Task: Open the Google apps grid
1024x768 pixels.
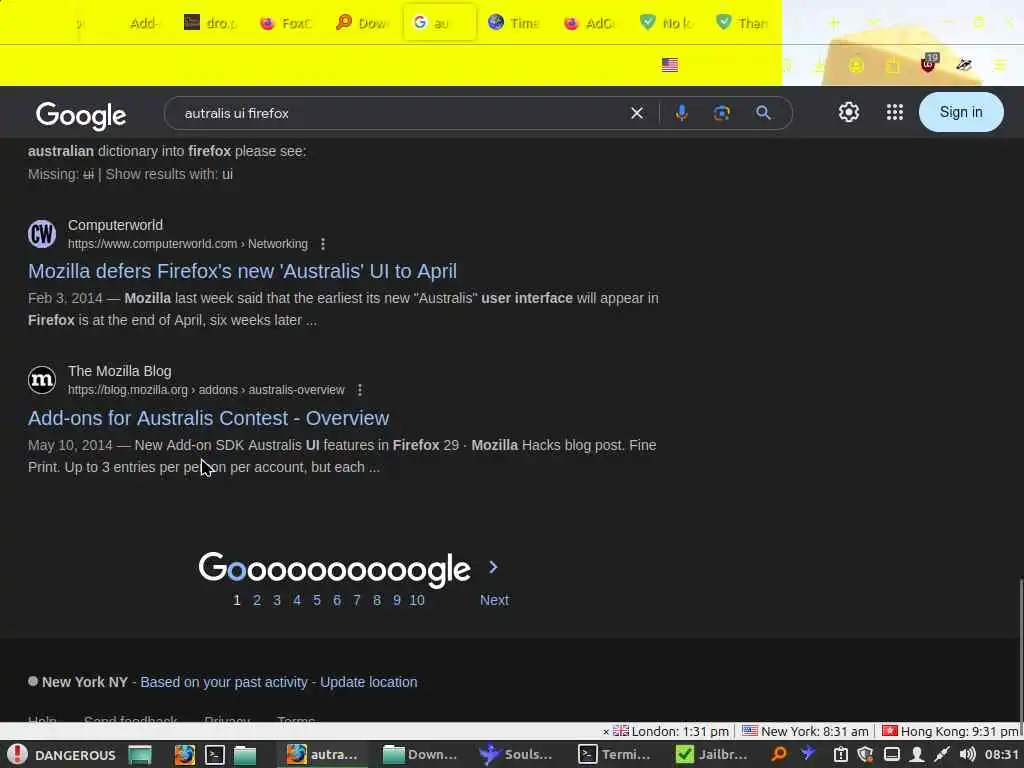Action: (895, 112)
